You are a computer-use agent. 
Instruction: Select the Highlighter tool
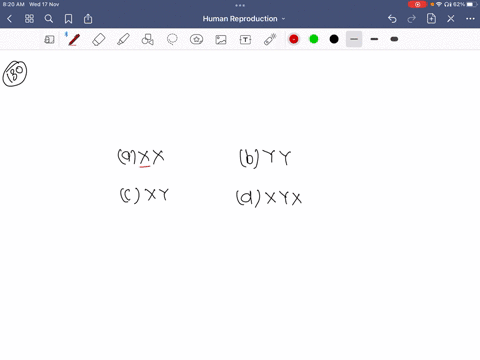coord(123,39)
